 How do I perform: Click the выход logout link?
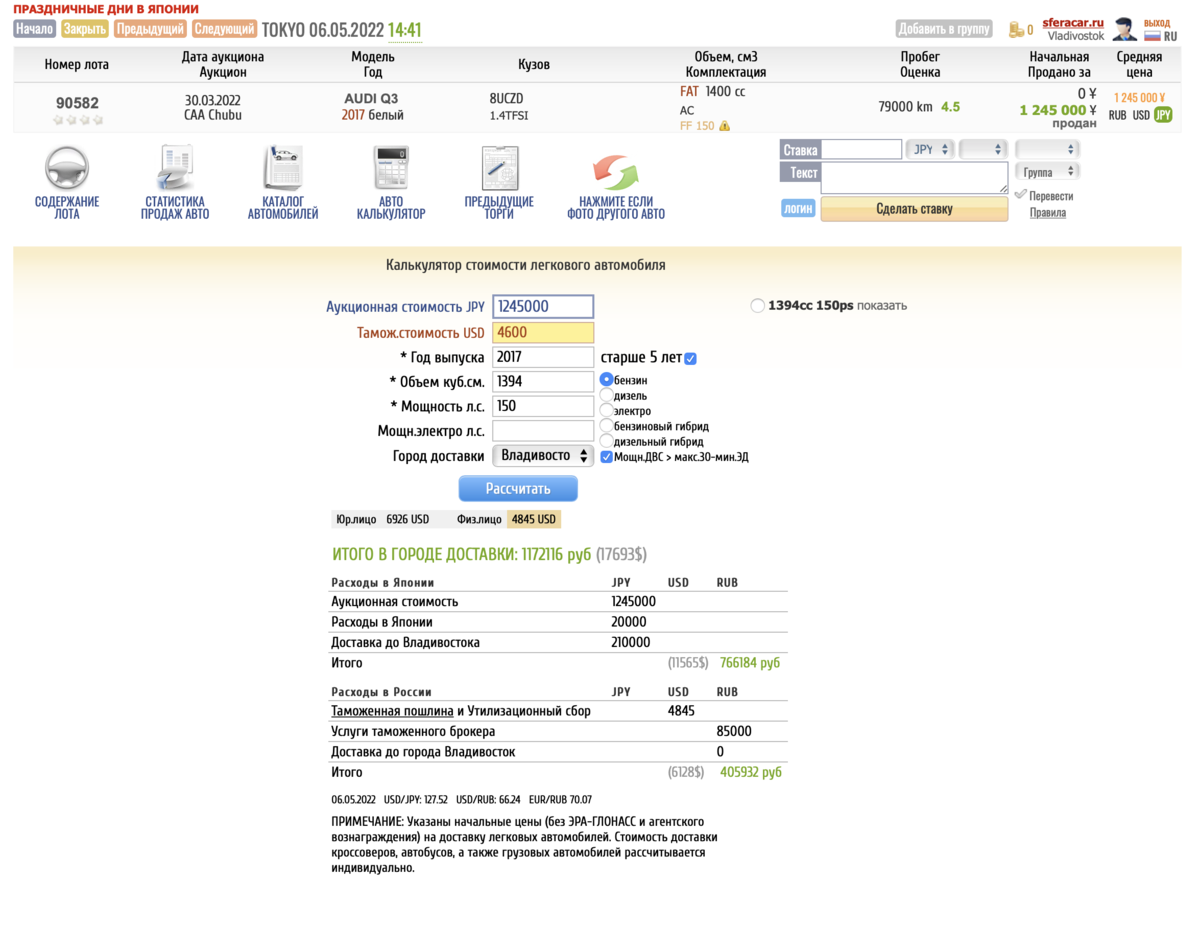click(1157, 22)
